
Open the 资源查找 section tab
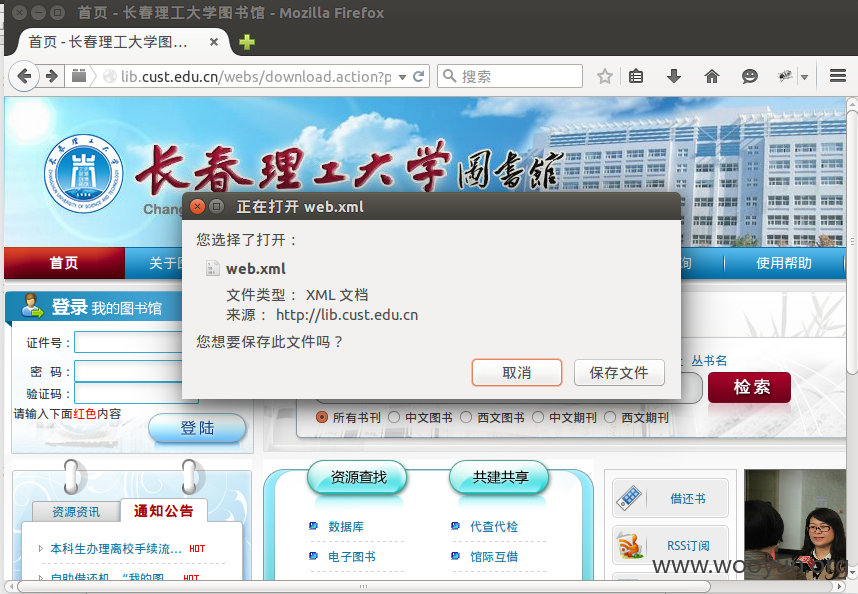[358, 477]
